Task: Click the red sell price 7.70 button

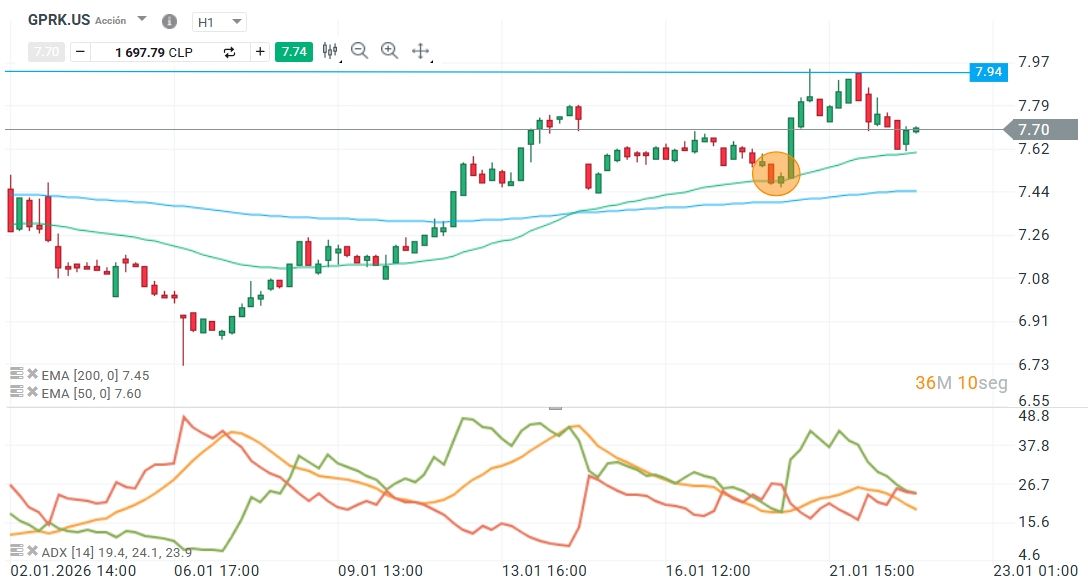Action: click(46, 52)
